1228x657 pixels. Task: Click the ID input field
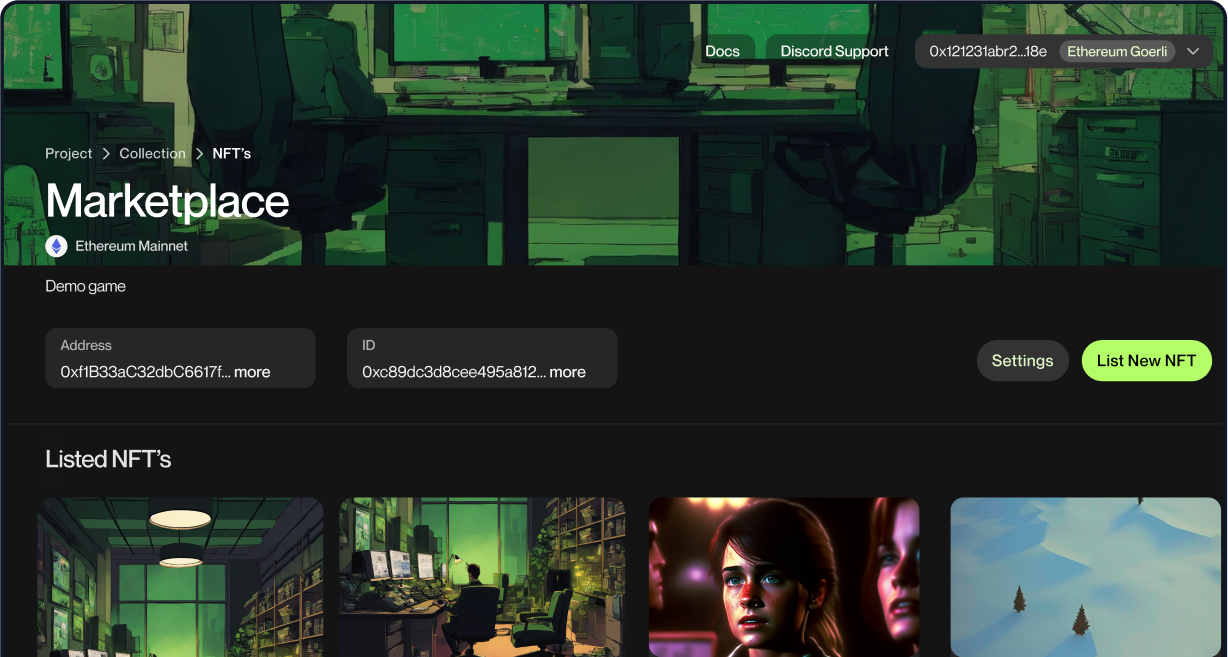point(482,358)
